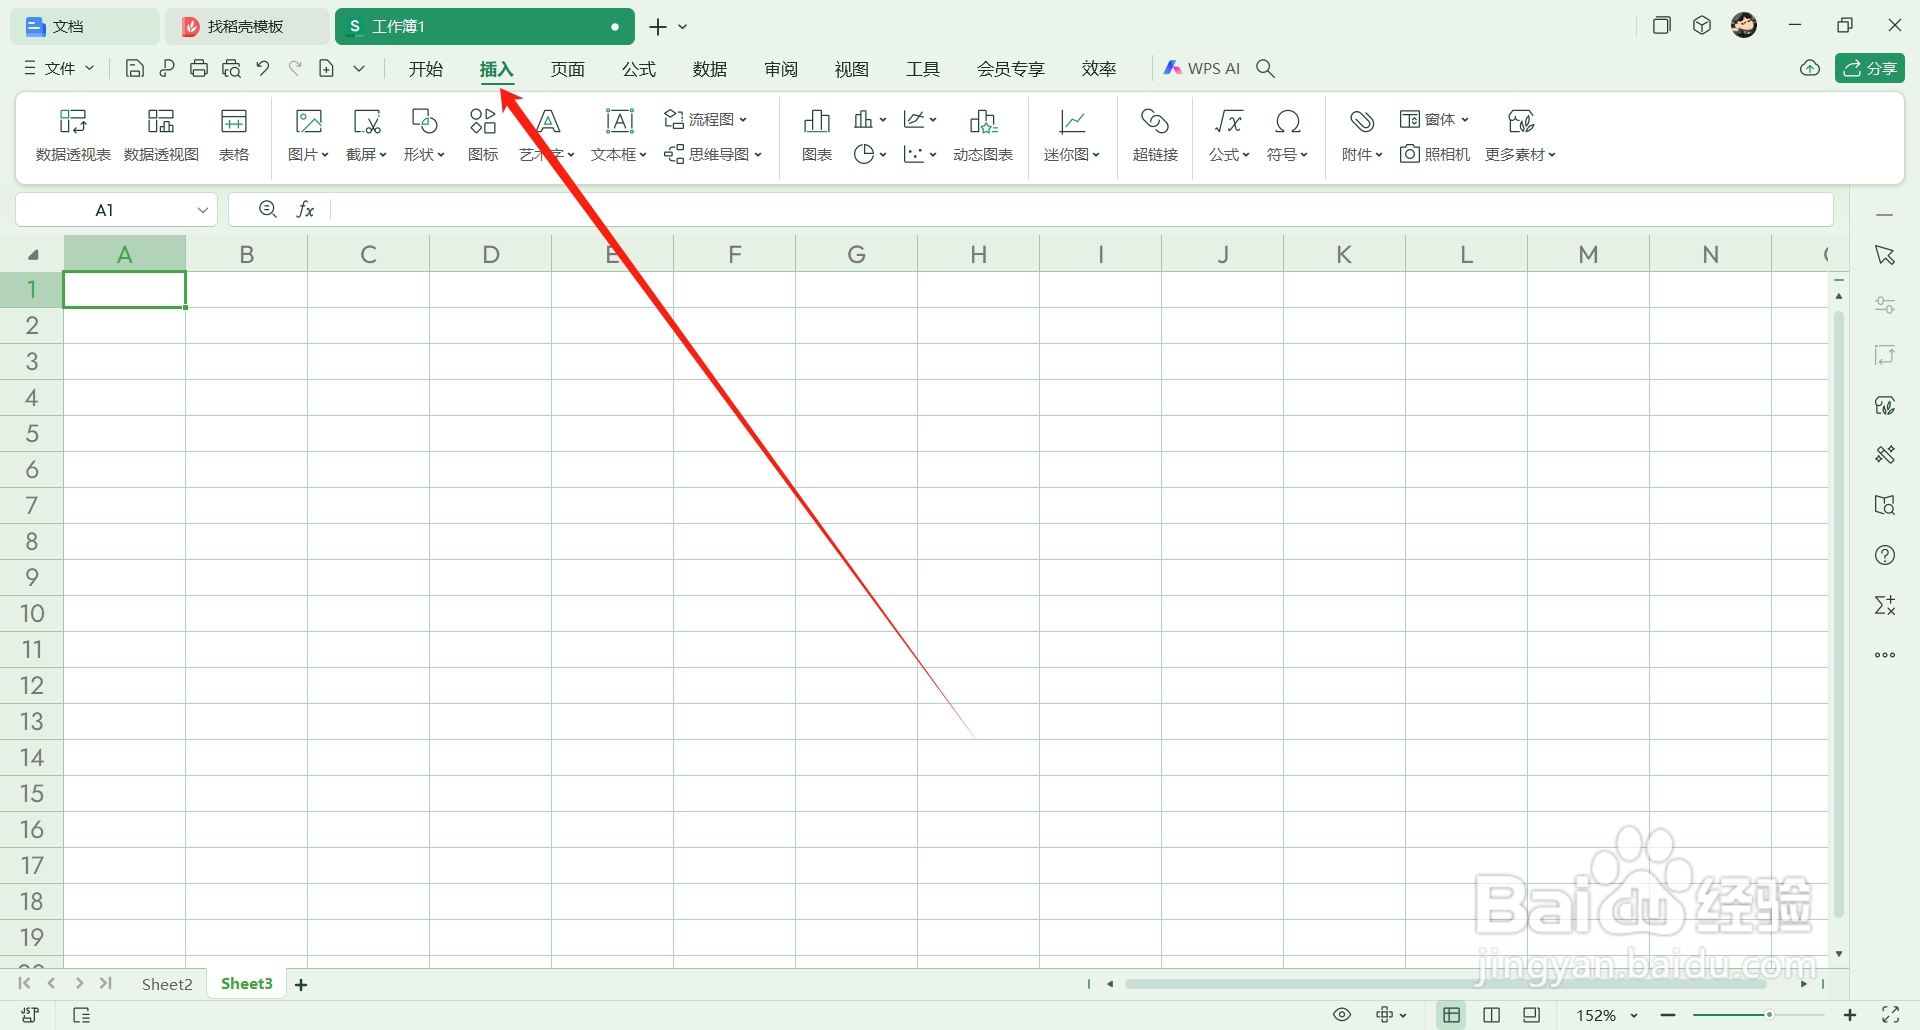This screenshot has width=1920, height=1030.
Task: Open the 开始 Home tab
Action: (426, 68)
